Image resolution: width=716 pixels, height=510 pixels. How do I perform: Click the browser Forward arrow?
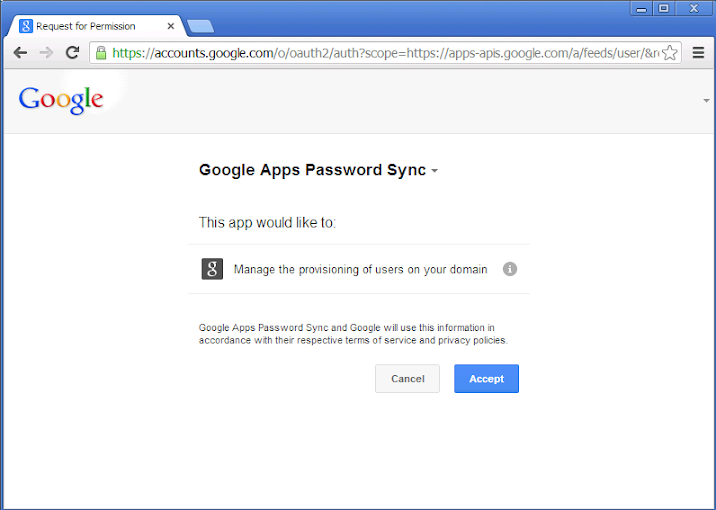(46, 53)
